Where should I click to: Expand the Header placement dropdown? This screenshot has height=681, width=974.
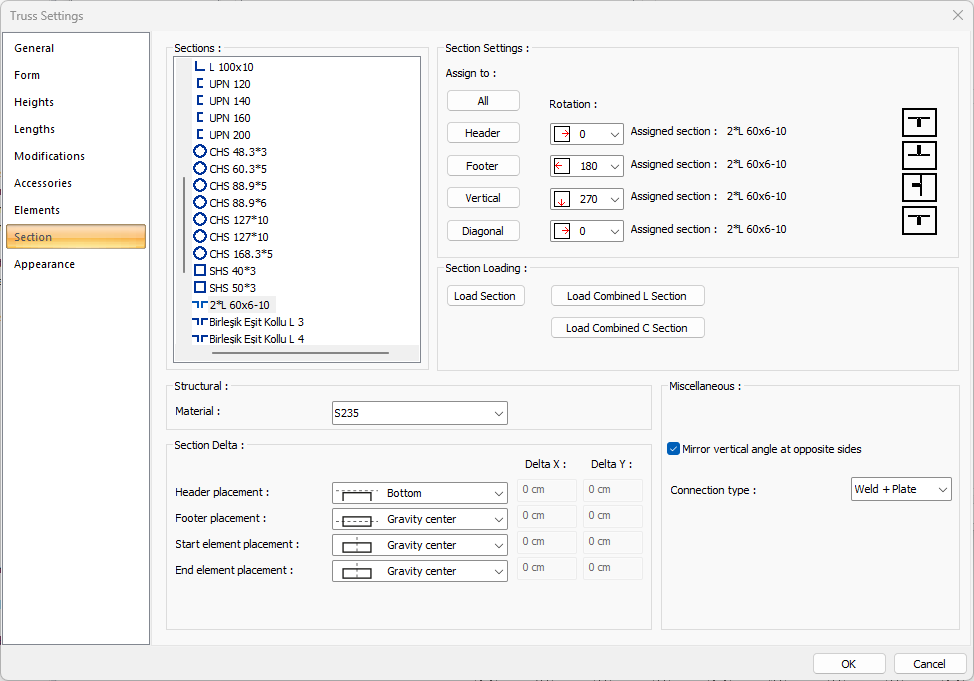[x=419, y=493]
